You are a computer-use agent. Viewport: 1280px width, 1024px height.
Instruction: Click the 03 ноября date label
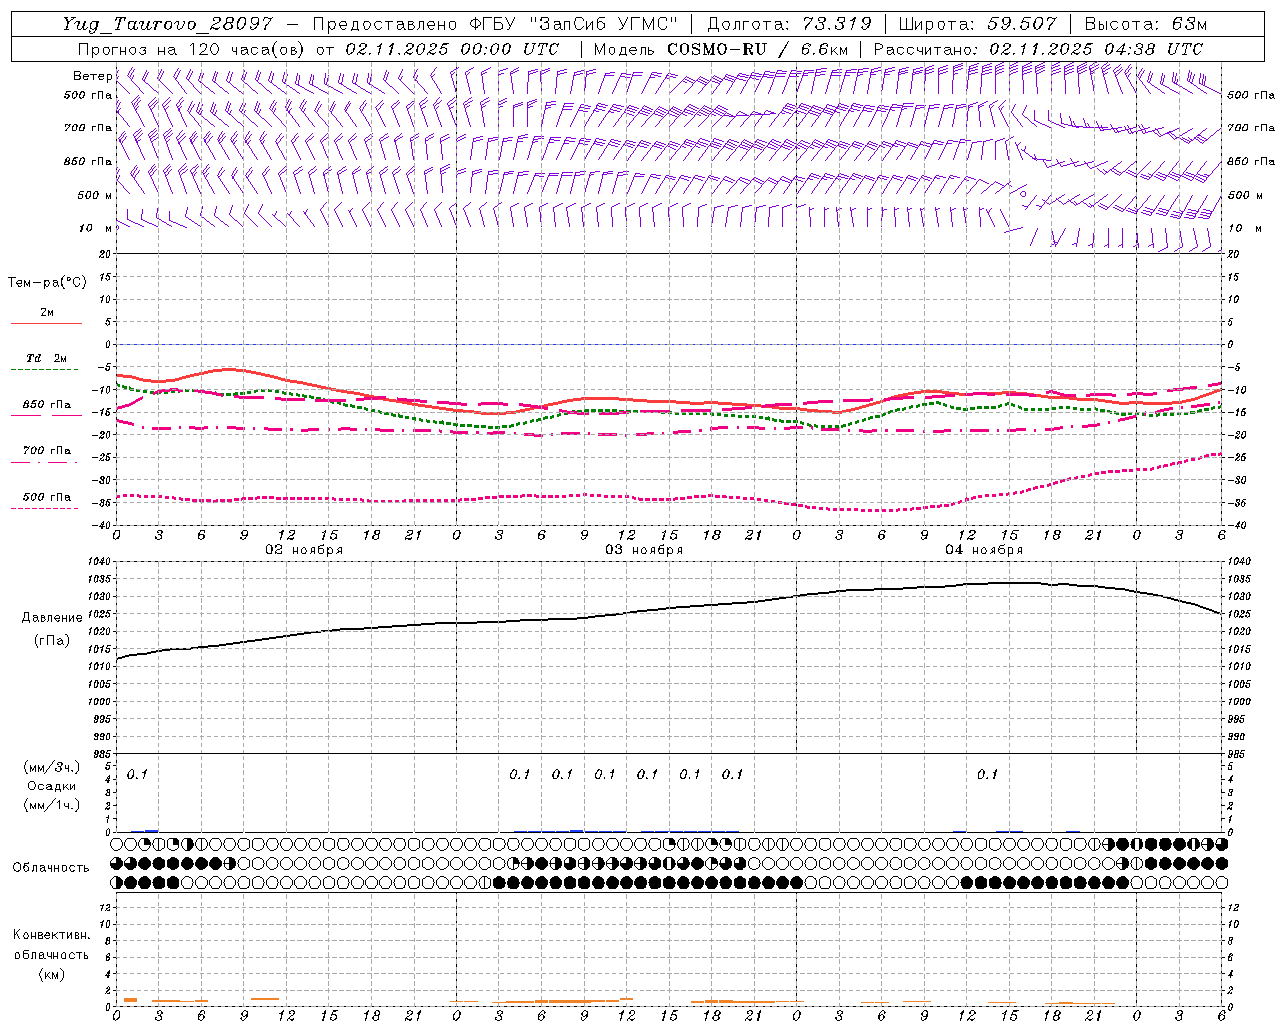(644, 550)
